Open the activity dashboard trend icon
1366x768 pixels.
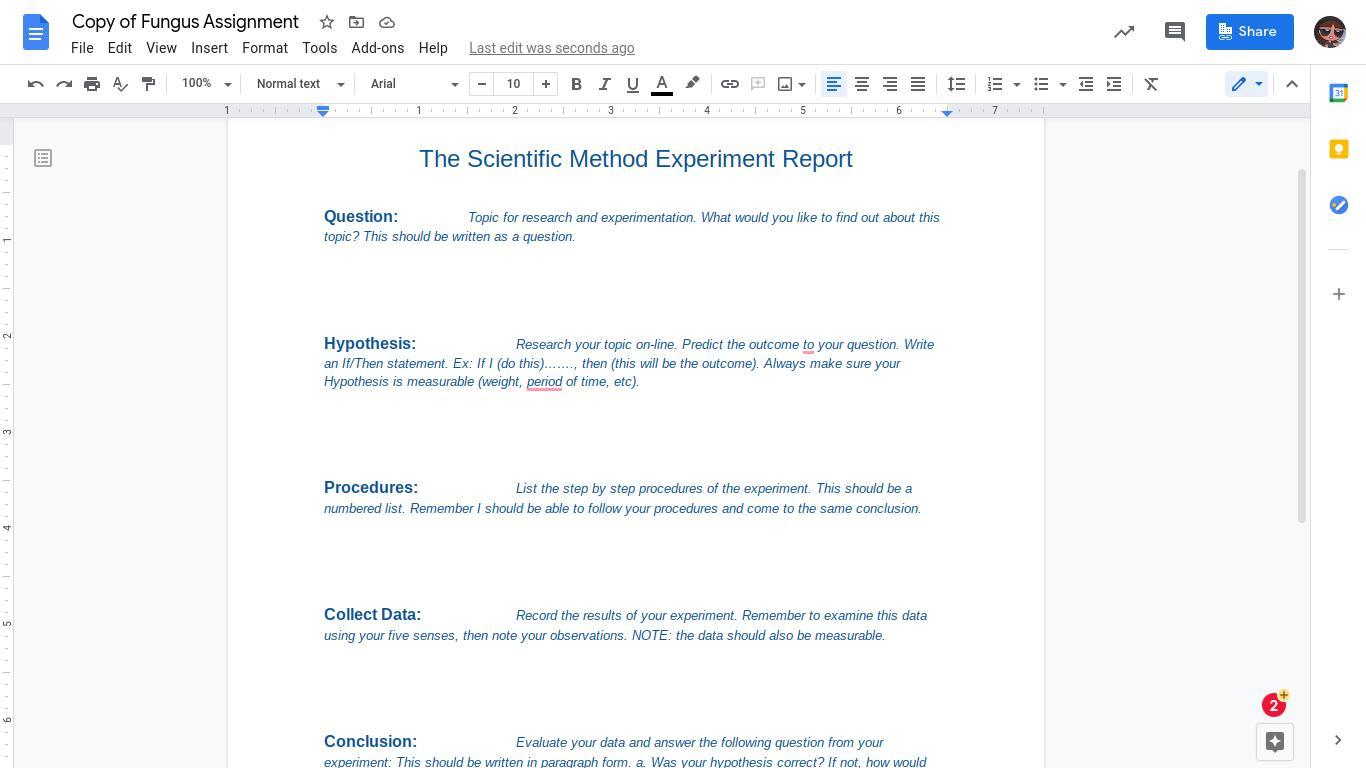[1124, 32]
